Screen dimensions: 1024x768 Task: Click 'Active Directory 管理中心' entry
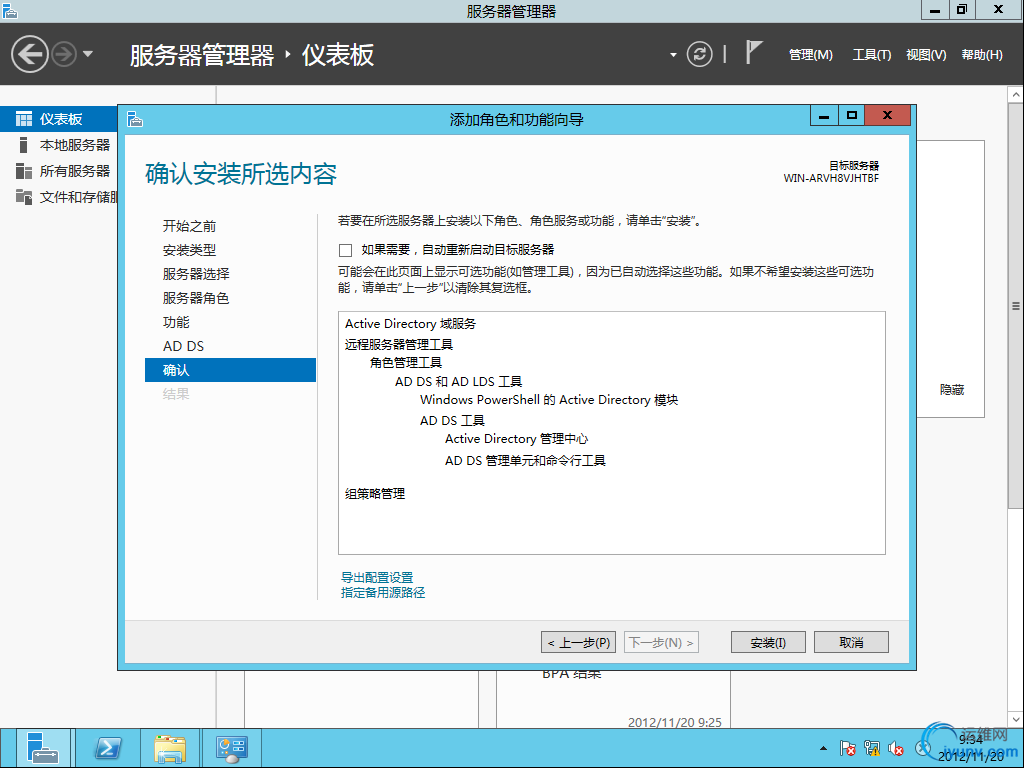tap(517, 439)
